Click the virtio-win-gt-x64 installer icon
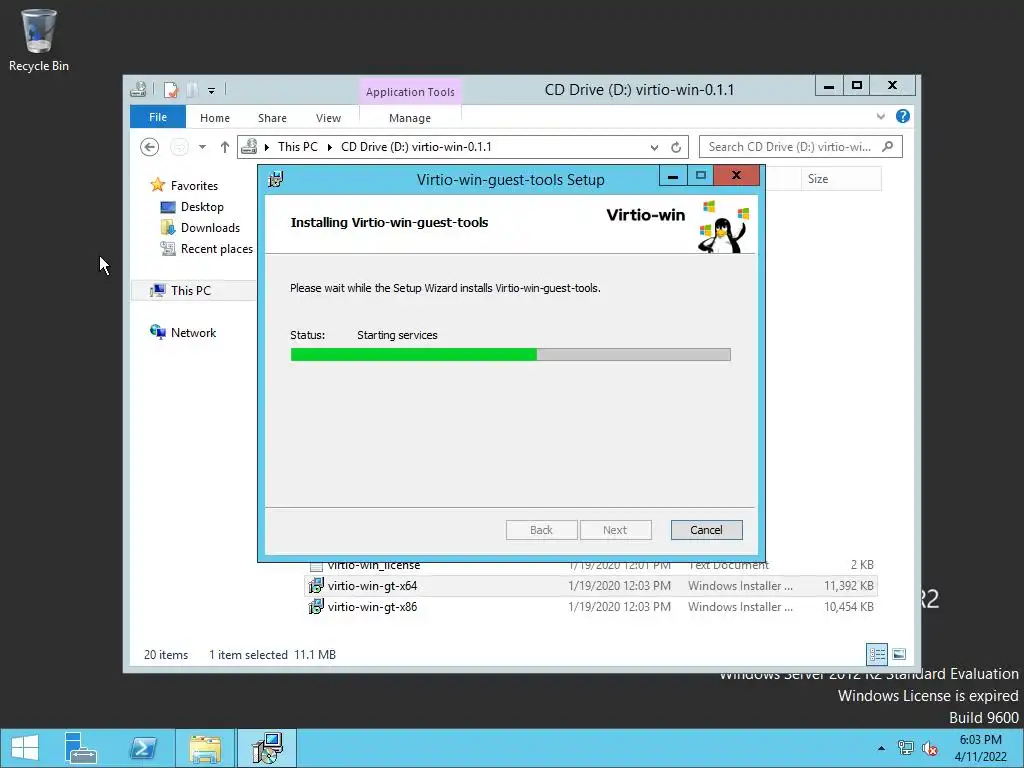The width and height of the screenshot is (1024, 768). point(316,586)
